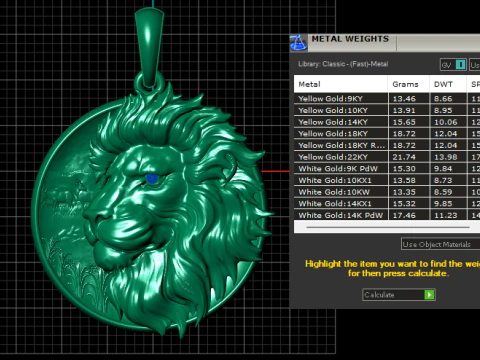Select the Yellow Gold:18KY R... row

[x=387, y=145]
